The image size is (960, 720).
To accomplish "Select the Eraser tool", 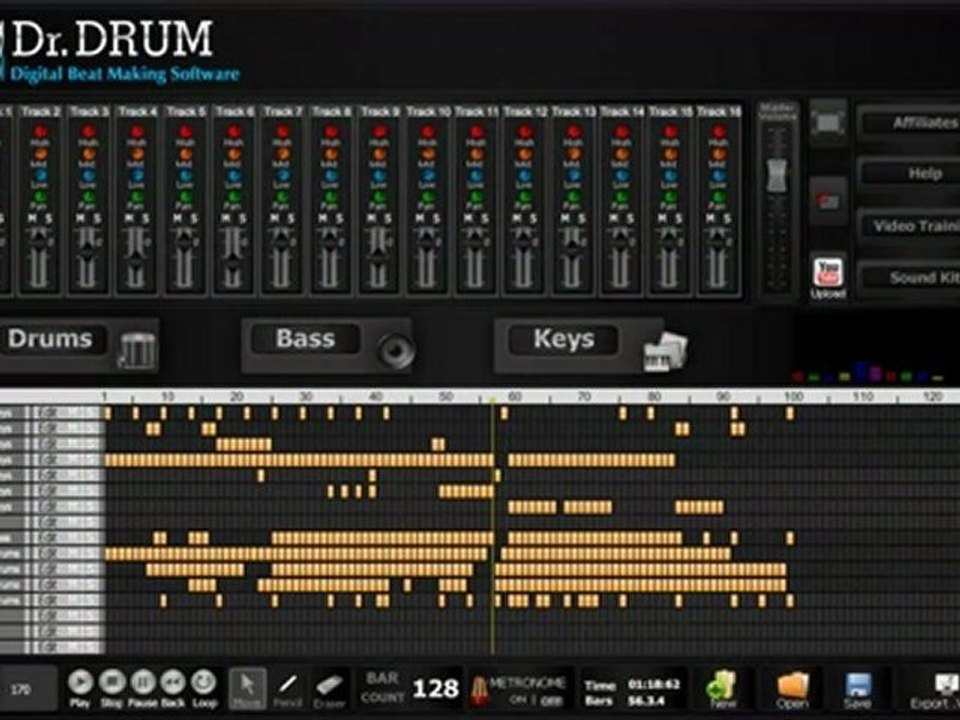I will (330, 688).
